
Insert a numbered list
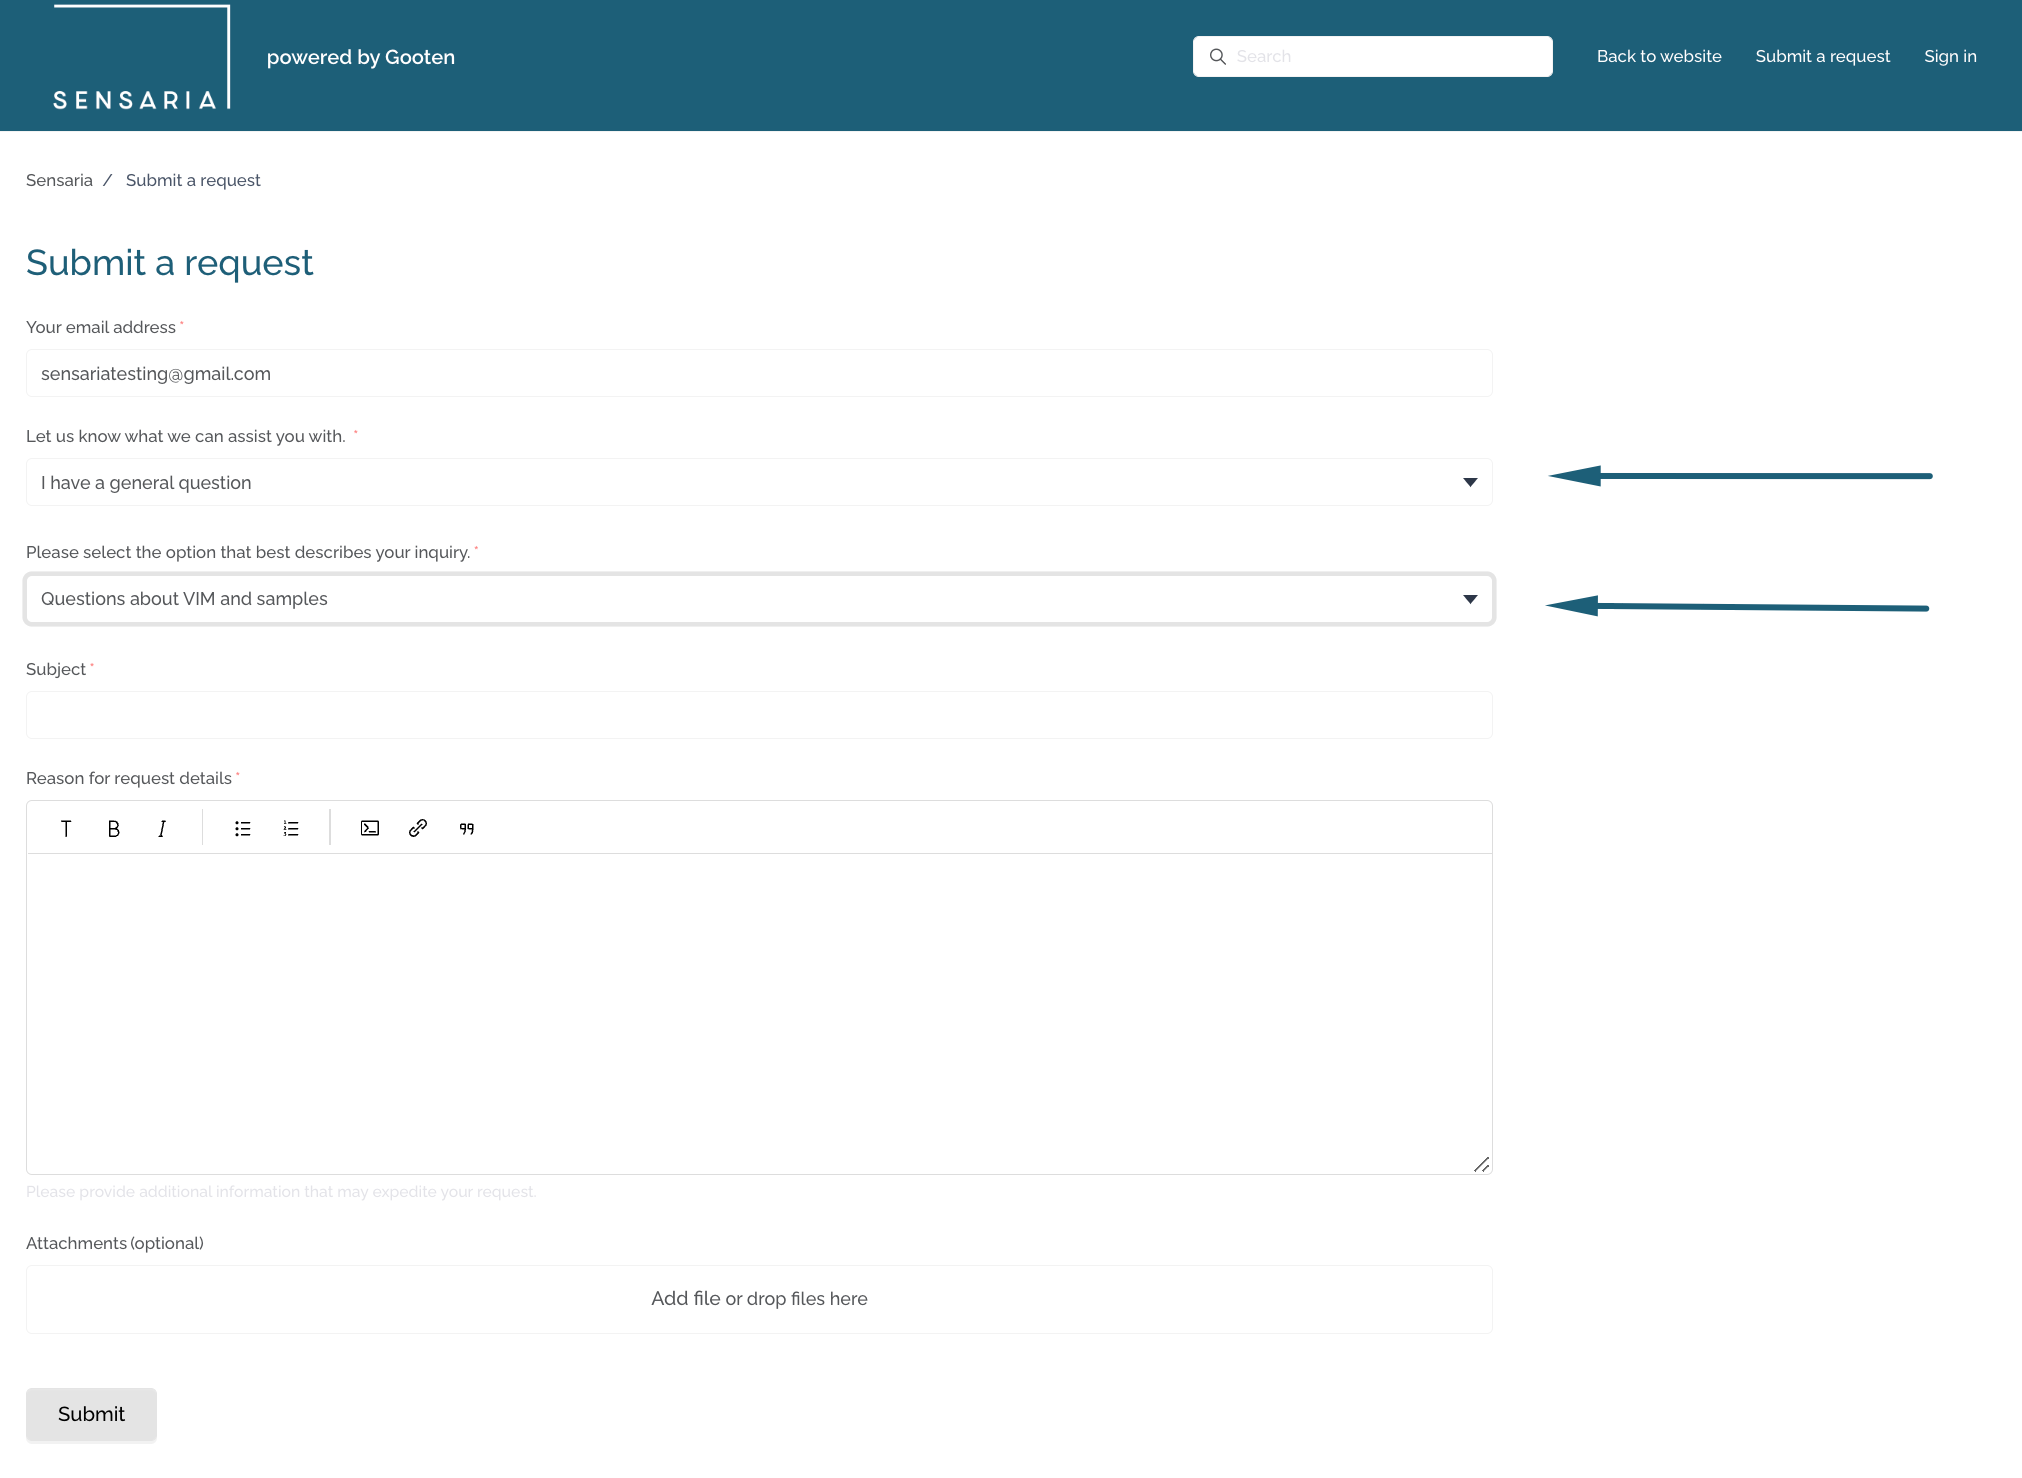[291, 828]
